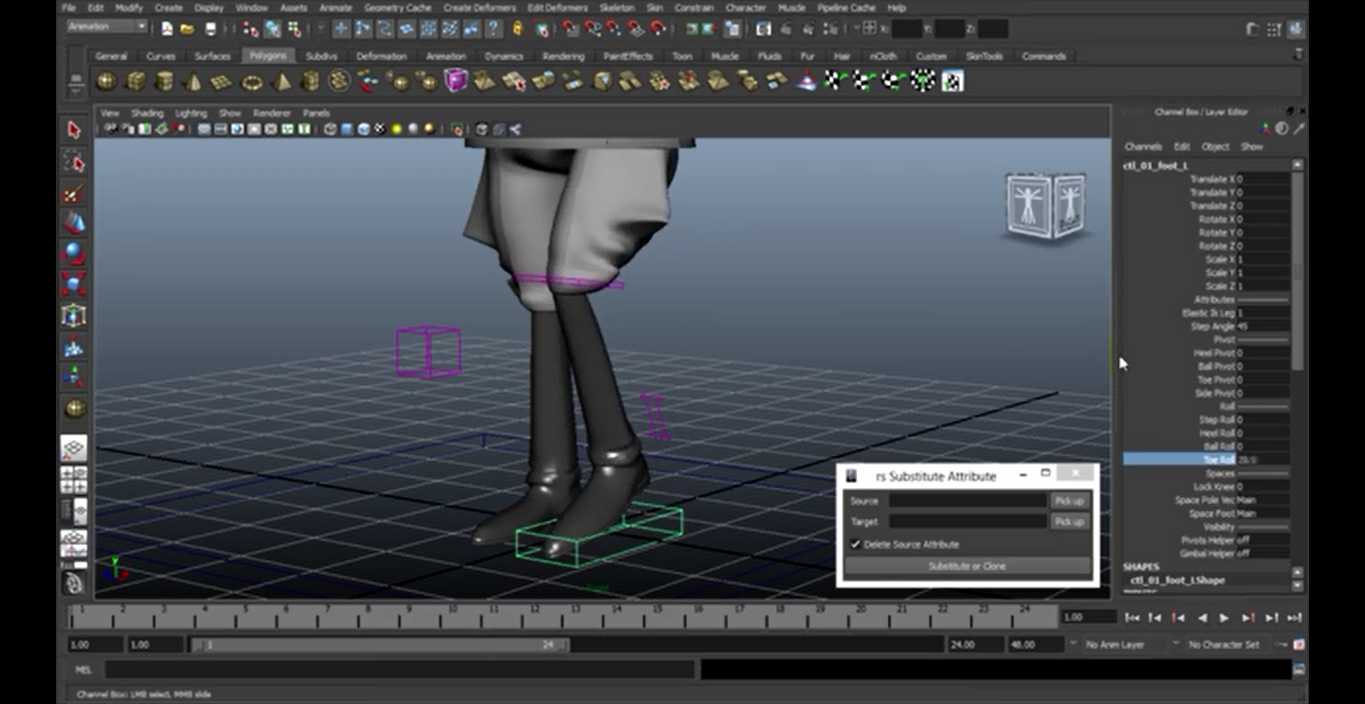Click Pick up button next to Source
The image size is (1365, 704).
1069,500
